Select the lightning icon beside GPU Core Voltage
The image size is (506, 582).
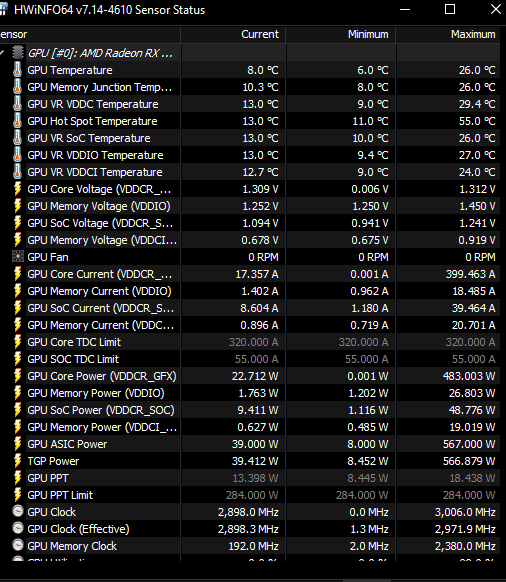[x=17, y=189]
